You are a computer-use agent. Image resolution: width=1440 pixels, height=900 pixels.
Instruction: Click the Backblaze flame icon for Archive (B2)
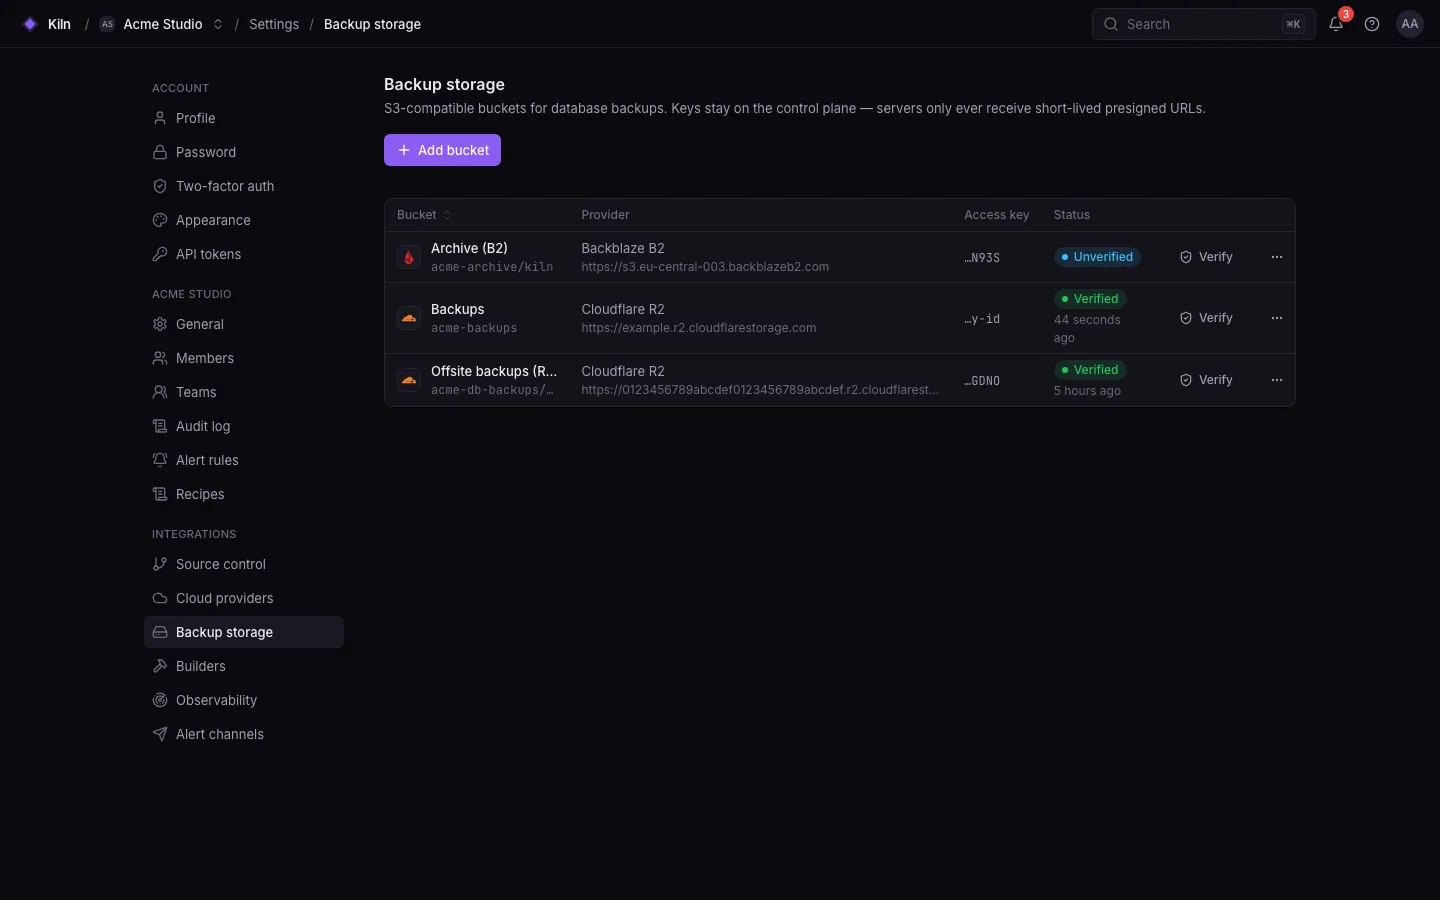coord(409,257)
